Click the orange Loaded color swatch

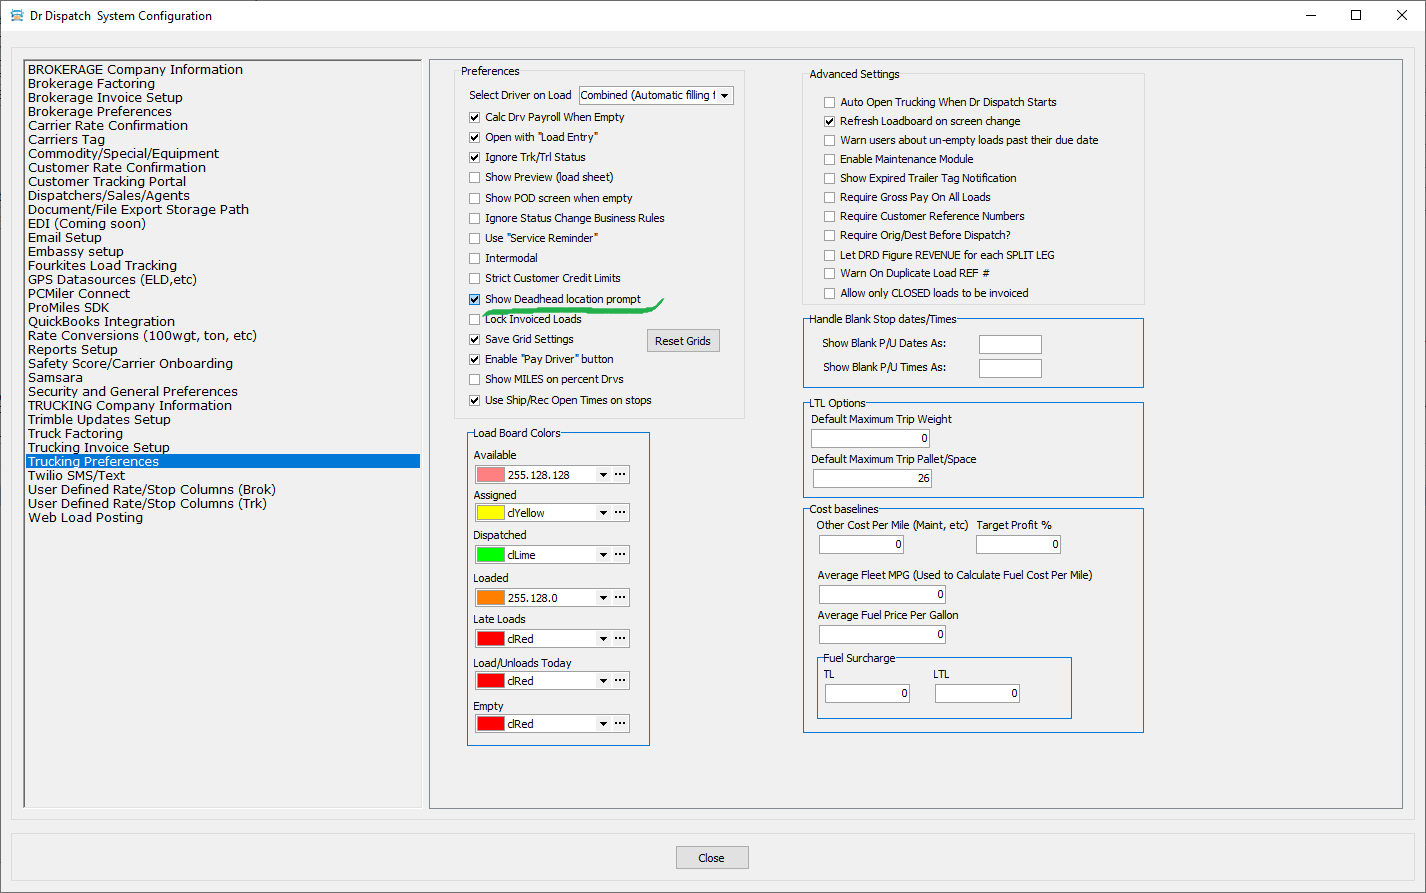(x=490, y=598)
